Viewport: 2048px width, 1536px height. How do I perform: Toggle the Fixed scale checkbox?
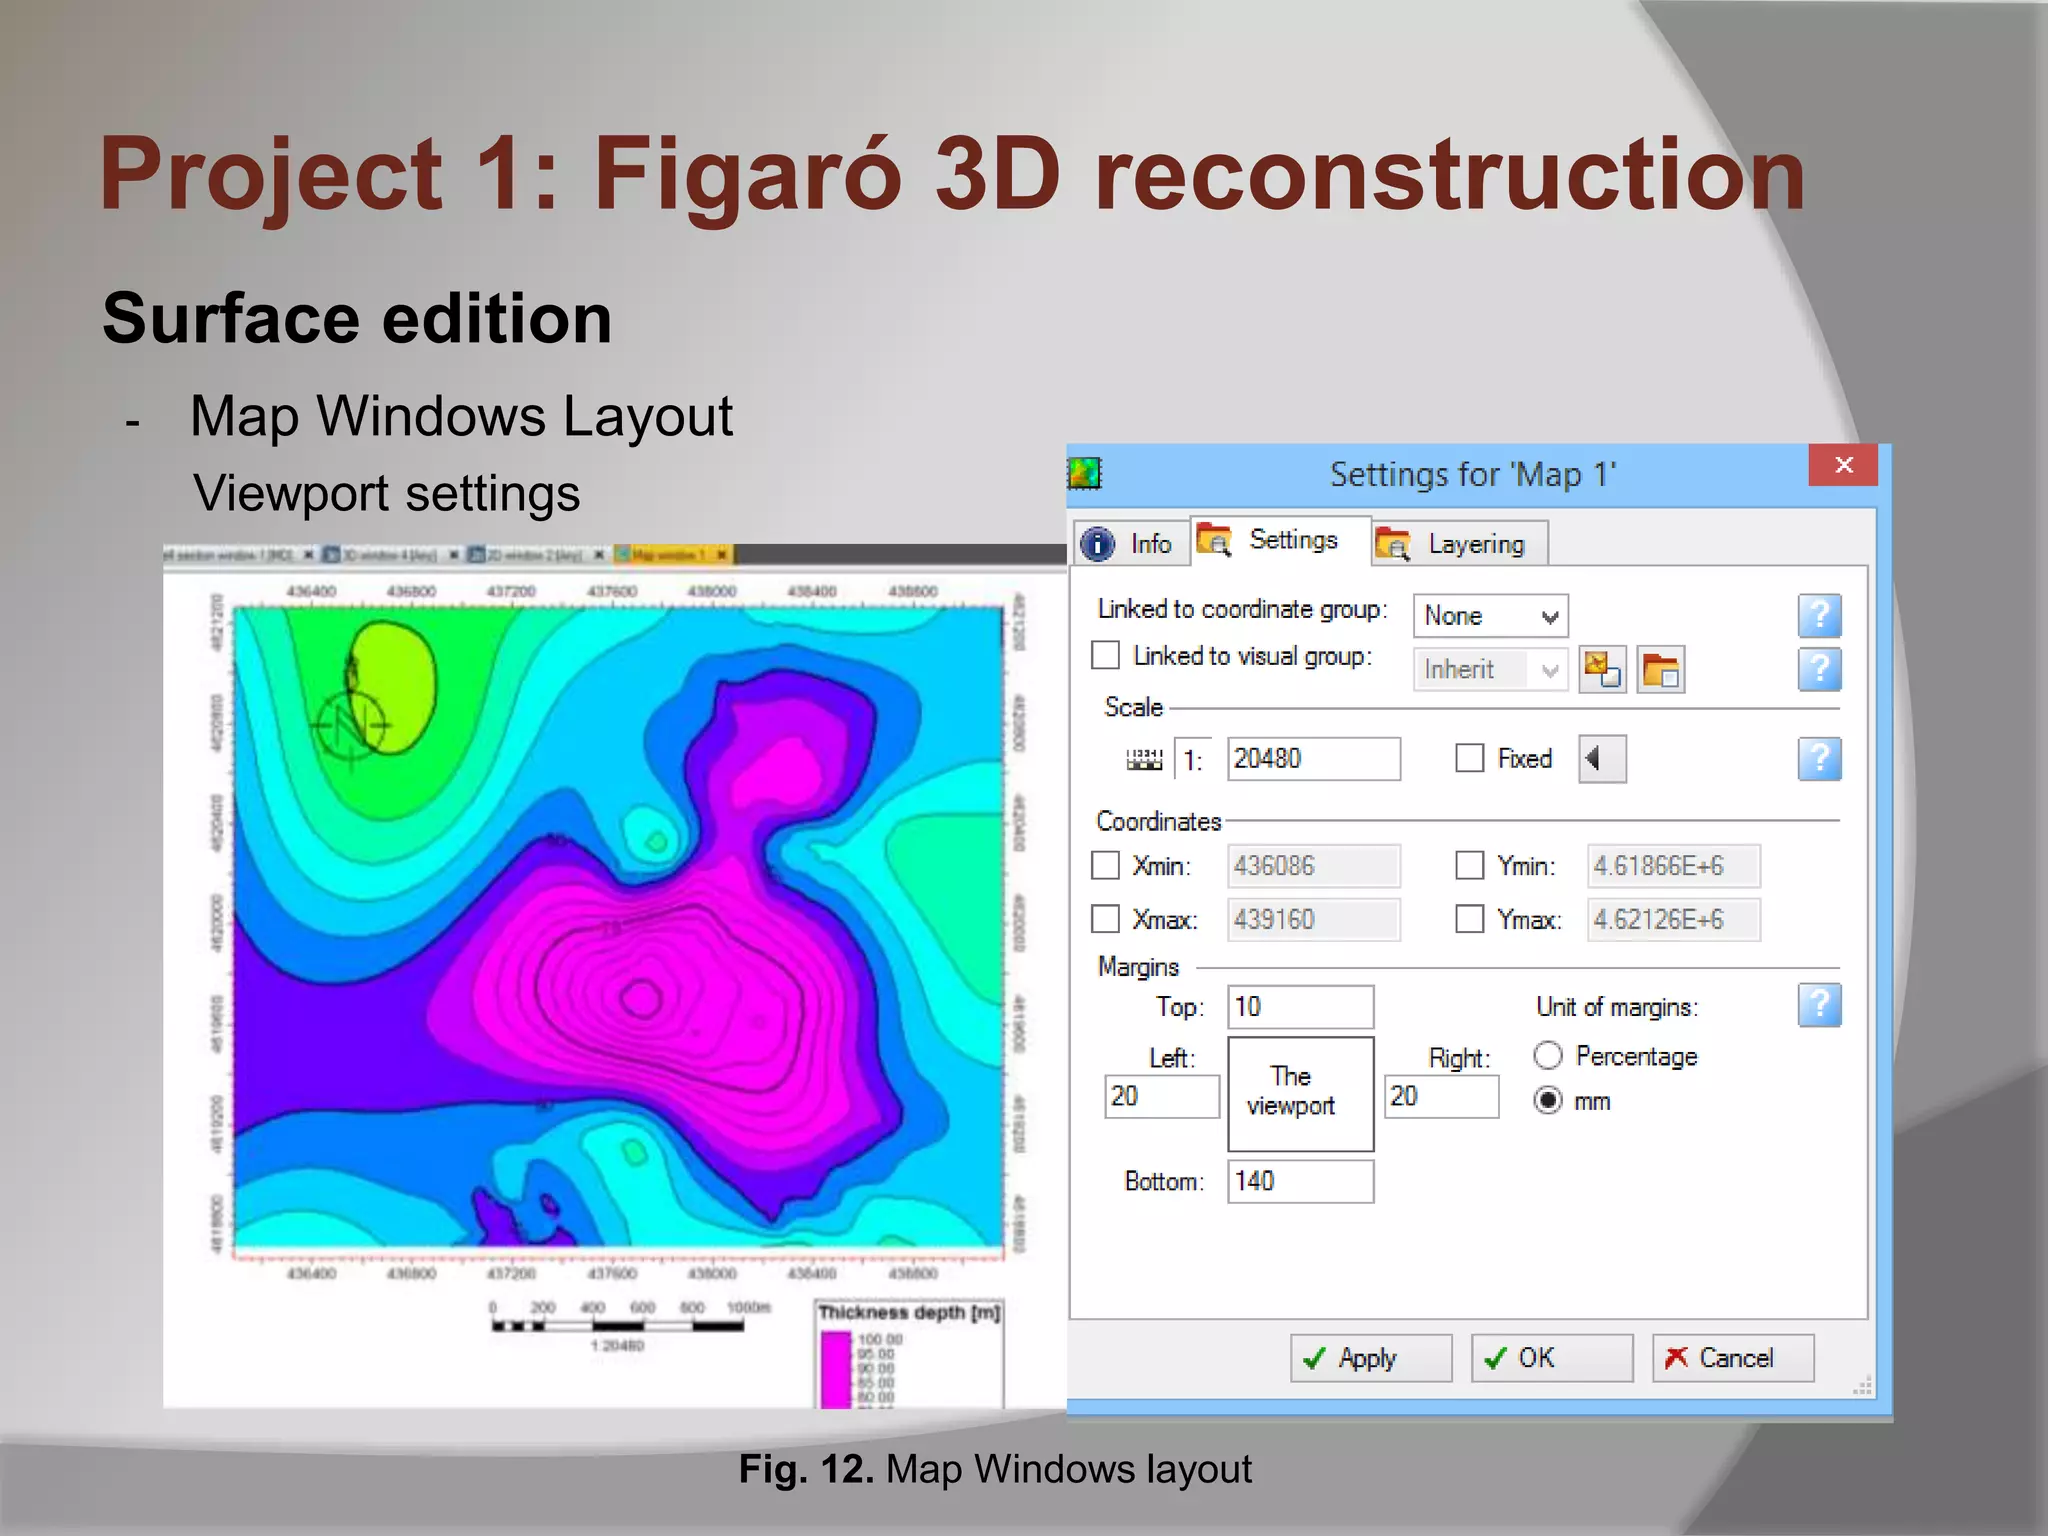point(1469,759)
